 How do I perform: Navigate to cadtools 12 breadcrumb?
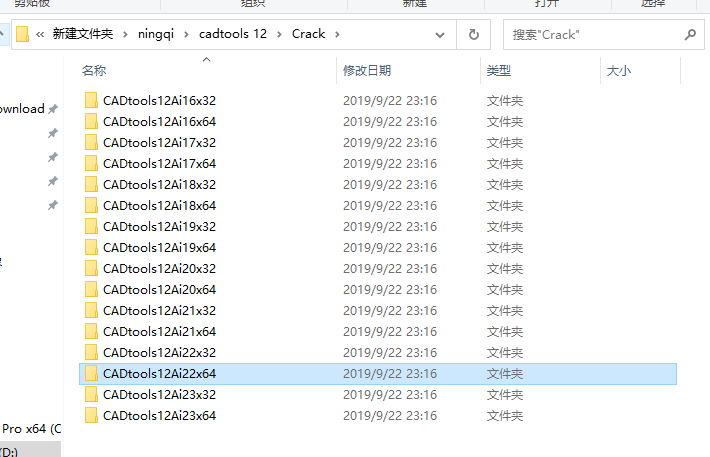(233, 34)
